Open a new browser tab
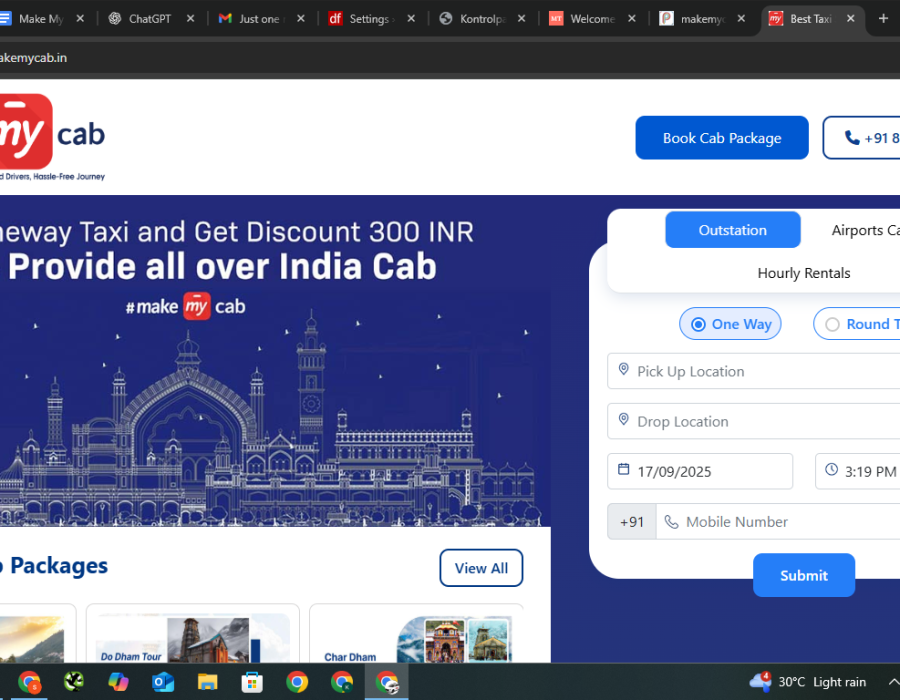This screenshot has height=700, width=900. pyautogui.click(x=882, y=18)
